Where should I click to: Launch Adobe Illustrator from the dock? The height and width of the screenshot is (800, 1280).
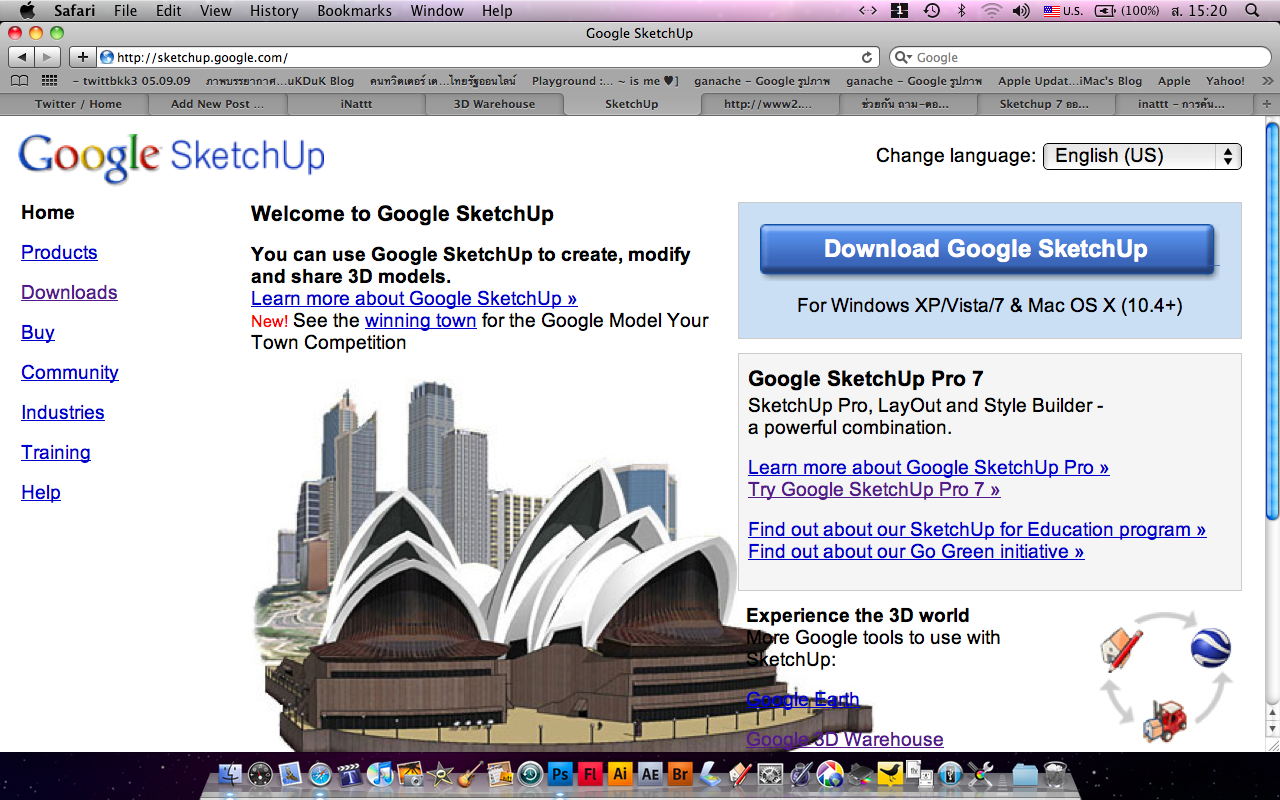620,773
